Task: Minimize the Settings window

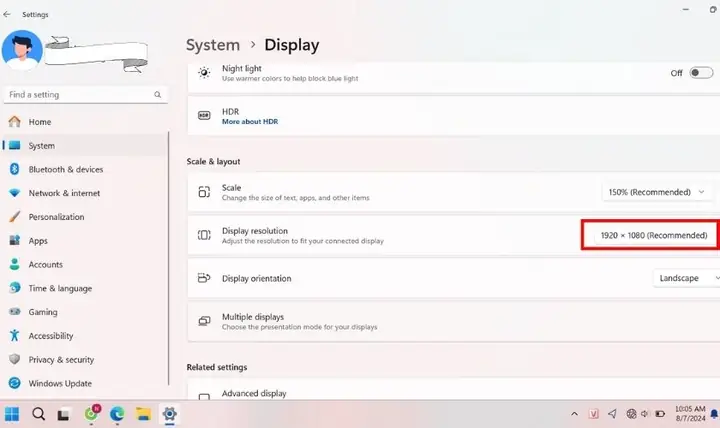Action: point(686,9)
